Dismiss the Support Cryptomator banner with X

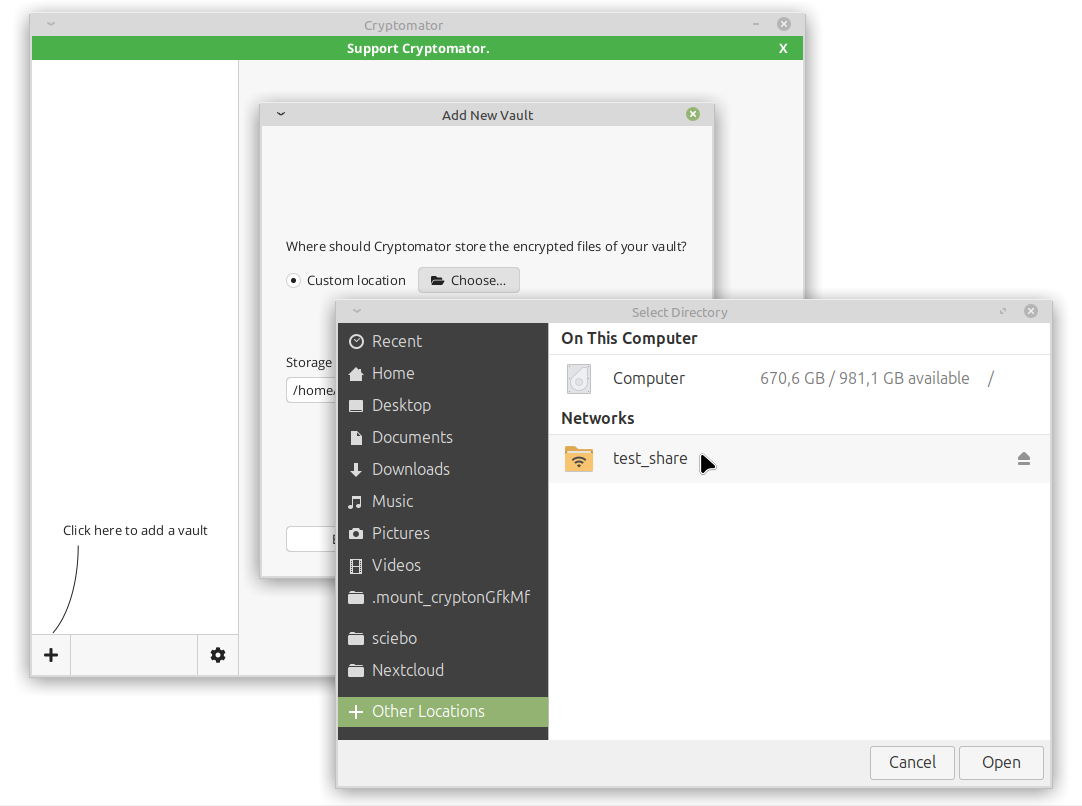pyautogui.click(x=783, y=48)
